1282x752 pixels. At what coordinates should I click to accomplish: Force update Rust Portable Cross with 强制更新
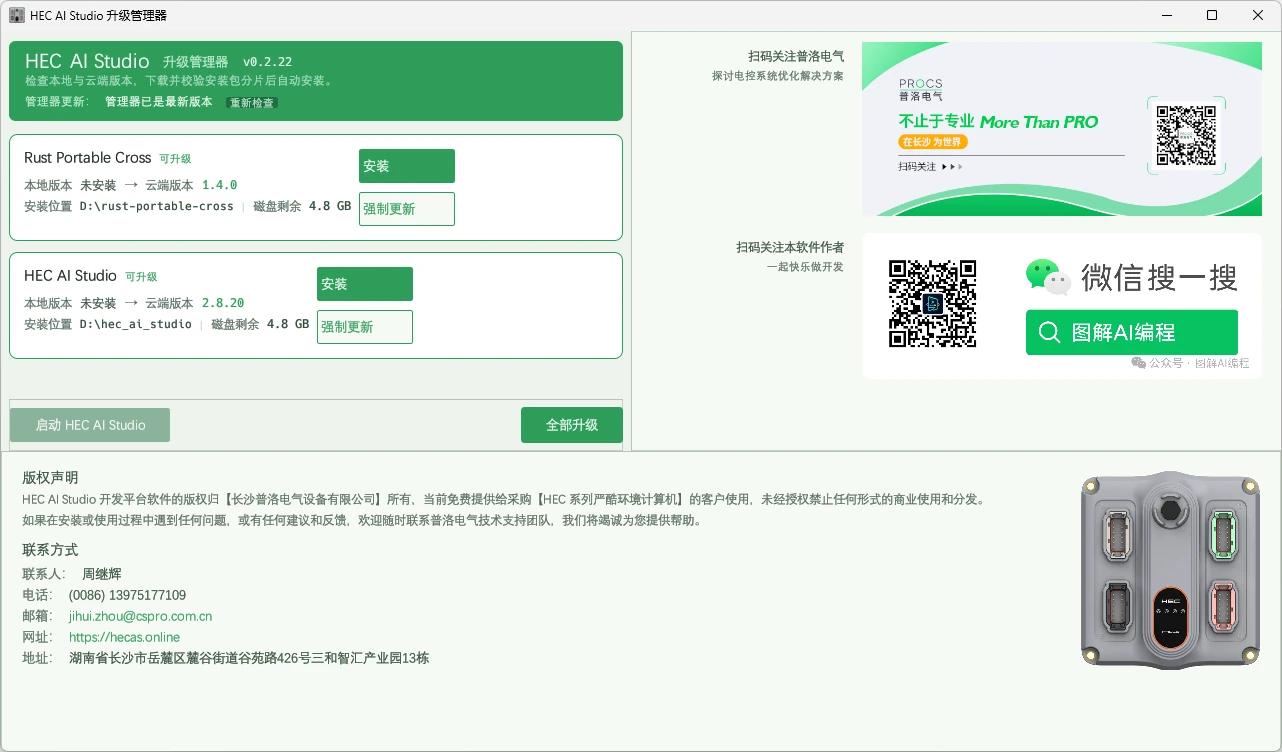point(407,209)
